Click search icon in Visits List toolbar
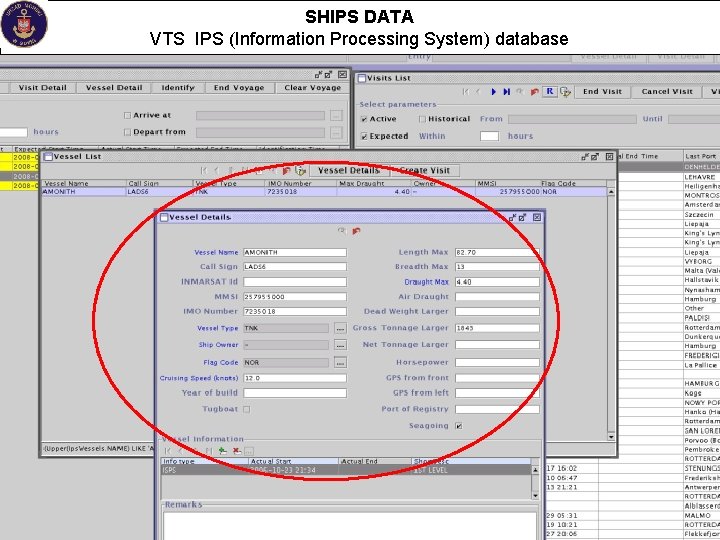The image size is (720, 540). (x=520, y=91)
